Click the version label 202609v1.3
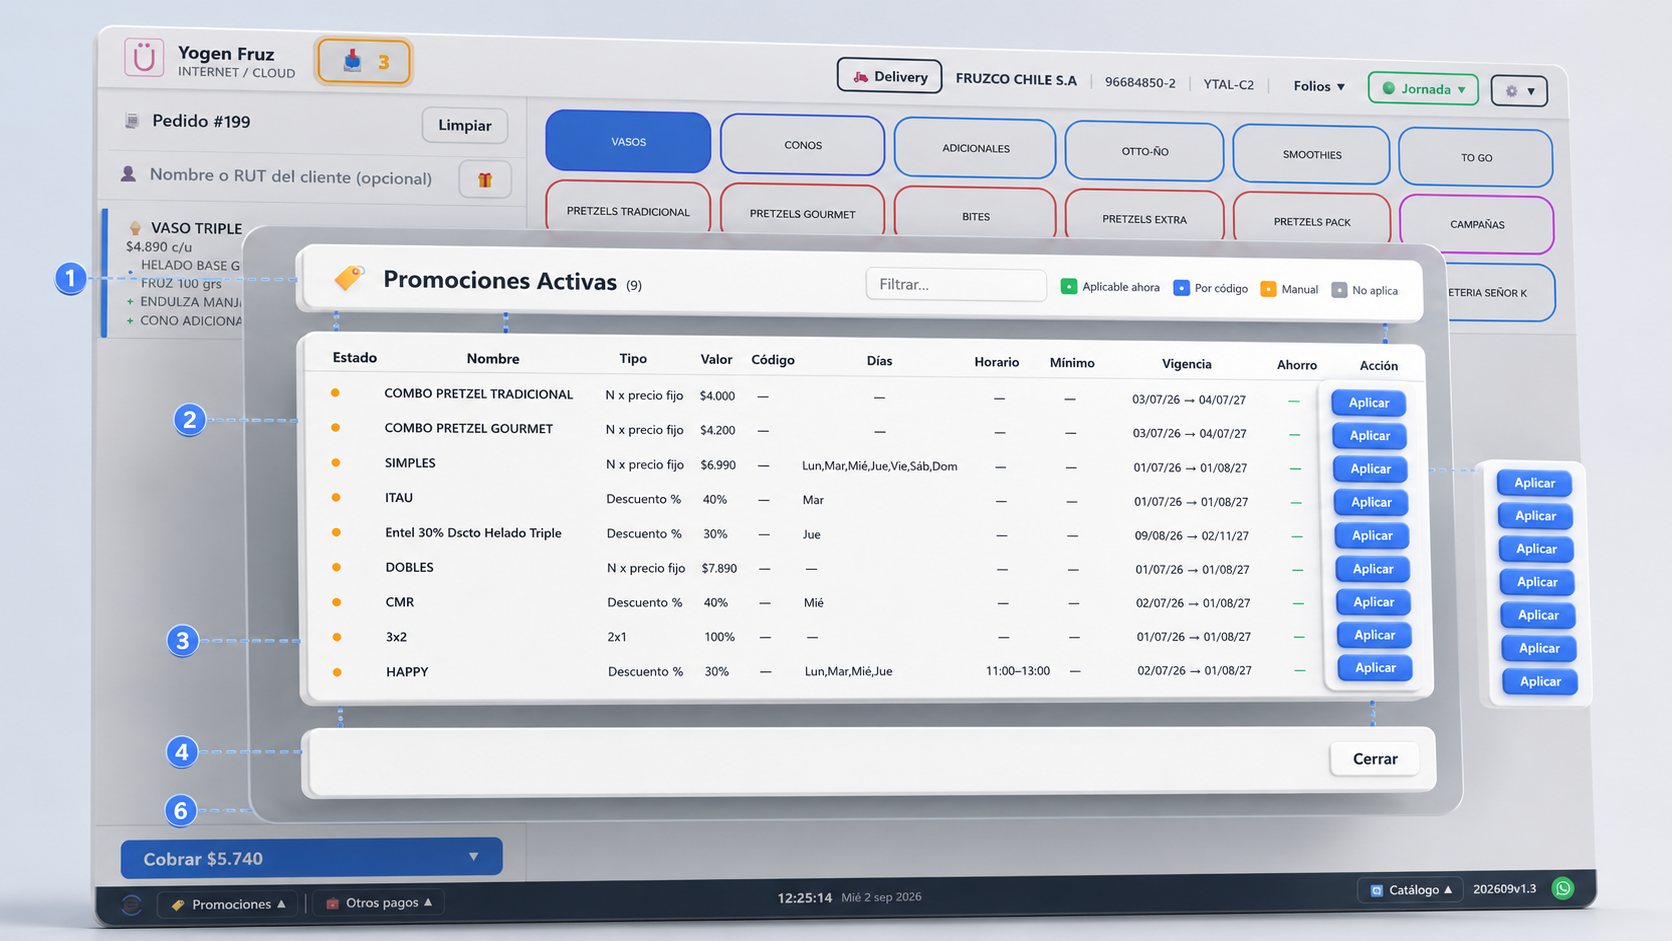Viewport: 1672px width, 941px height. [1505, 889]
